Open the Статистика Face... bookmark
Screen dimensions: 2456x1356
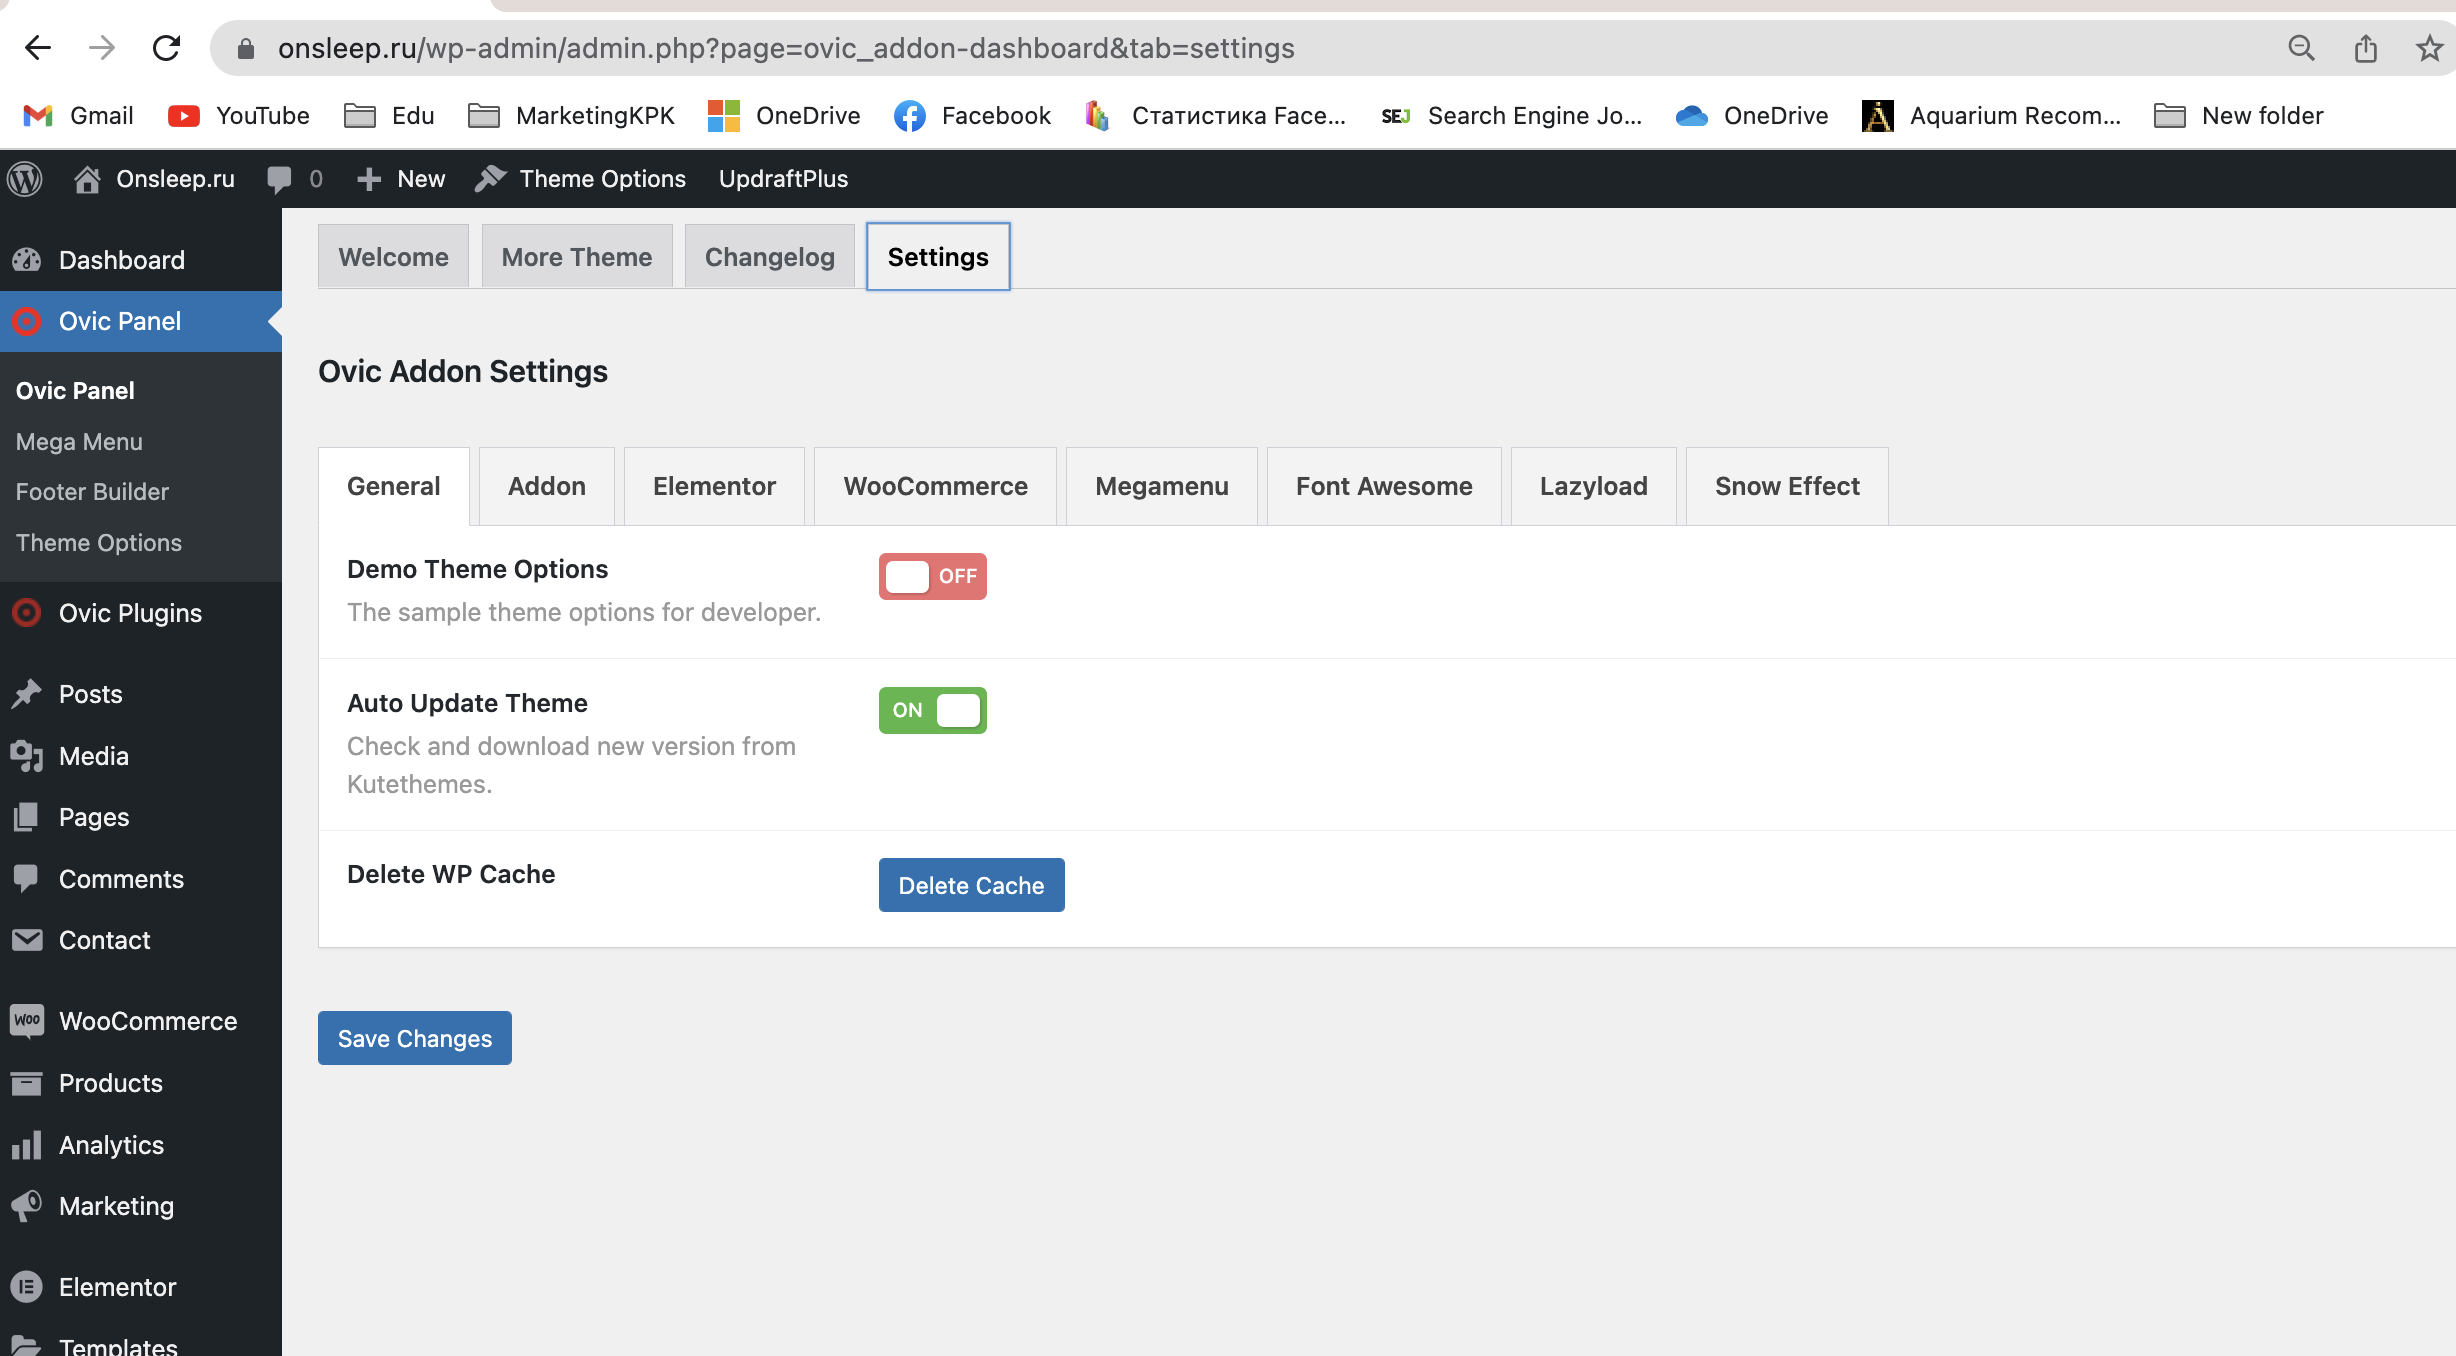[1215, 116]
